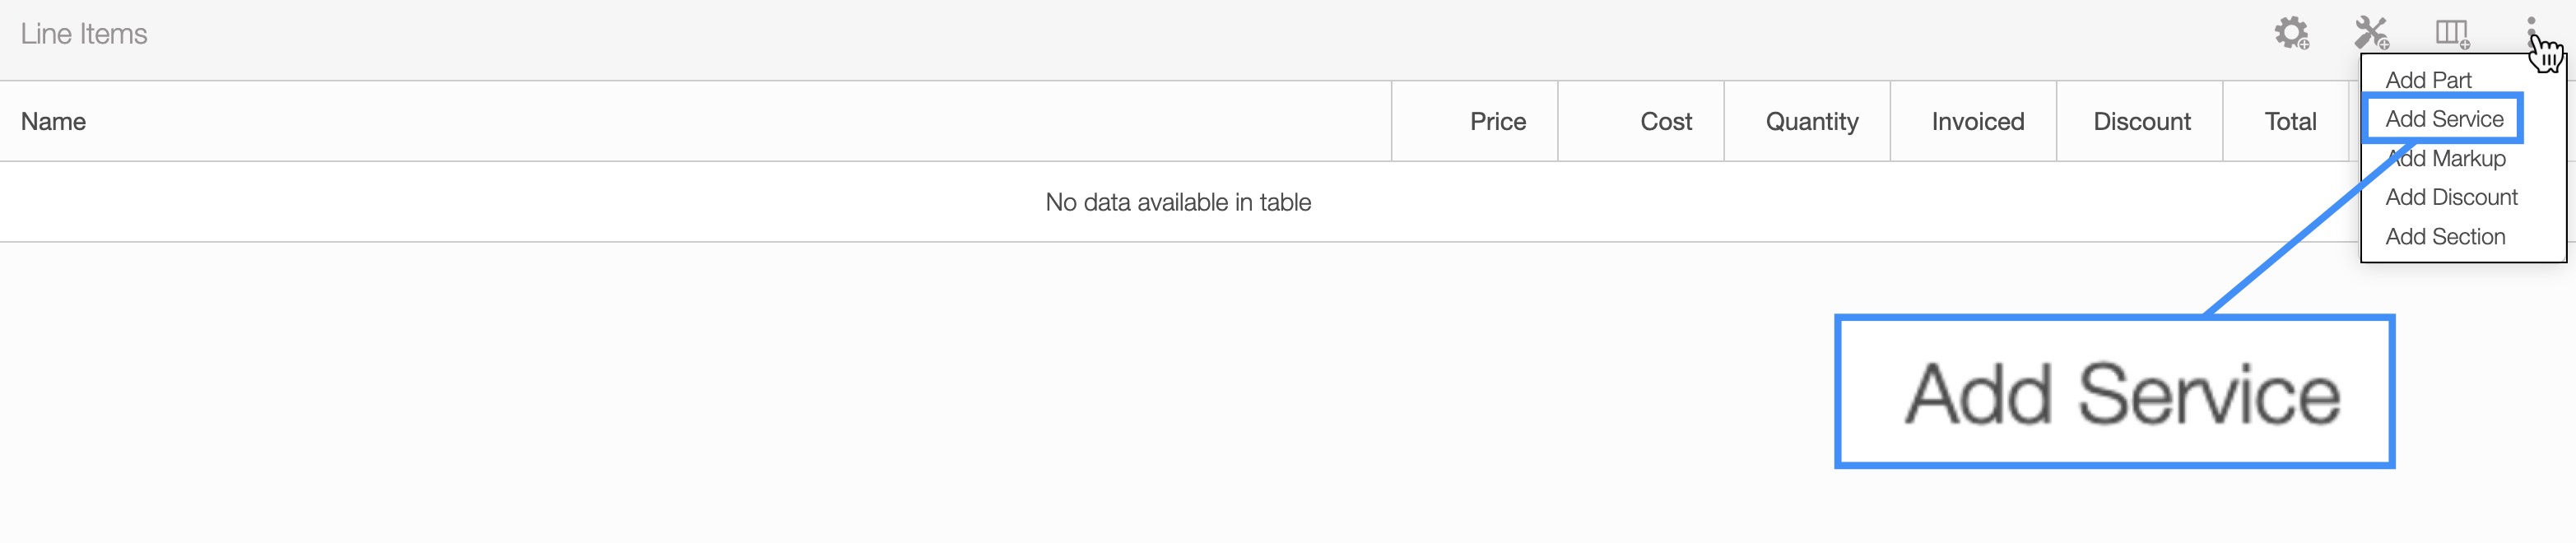The image size is (2576, 543).
Task: Sort by the Invoiced column
Action: point(1977,122)
